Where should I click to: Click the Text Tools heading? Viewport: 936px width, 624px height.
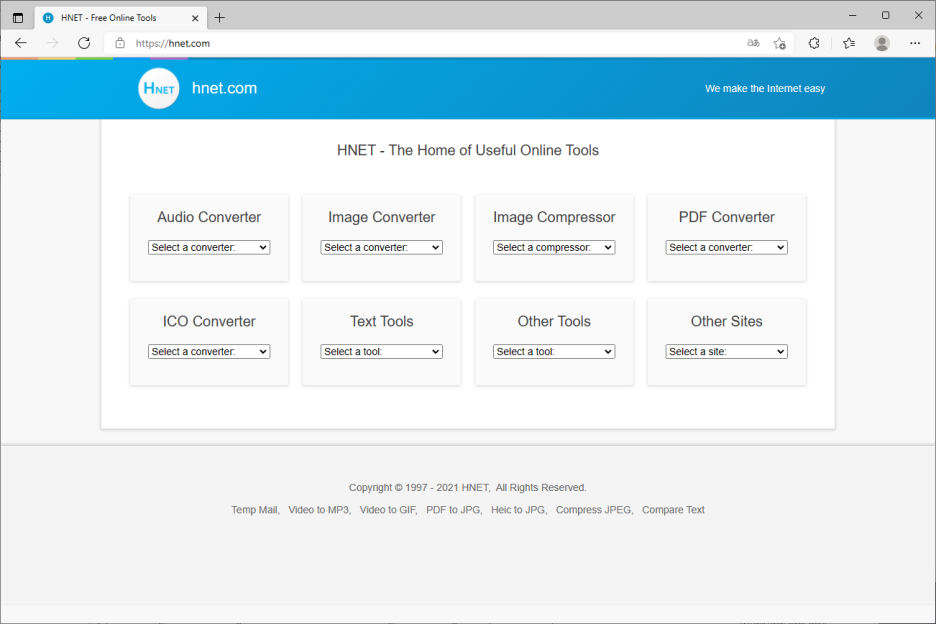tap(381, 321)
